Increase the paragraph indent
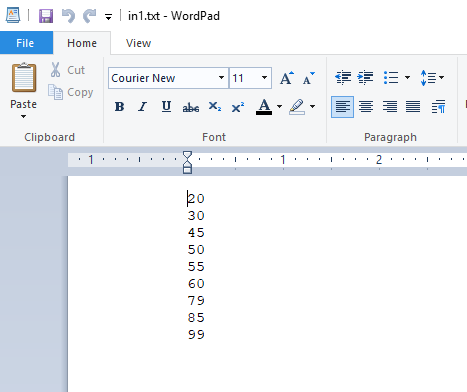 point(365,78)
